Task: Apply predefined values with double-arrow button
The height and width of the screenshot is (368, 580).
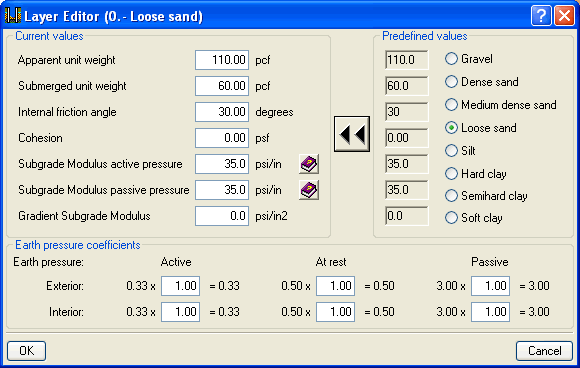Action: 352,134
